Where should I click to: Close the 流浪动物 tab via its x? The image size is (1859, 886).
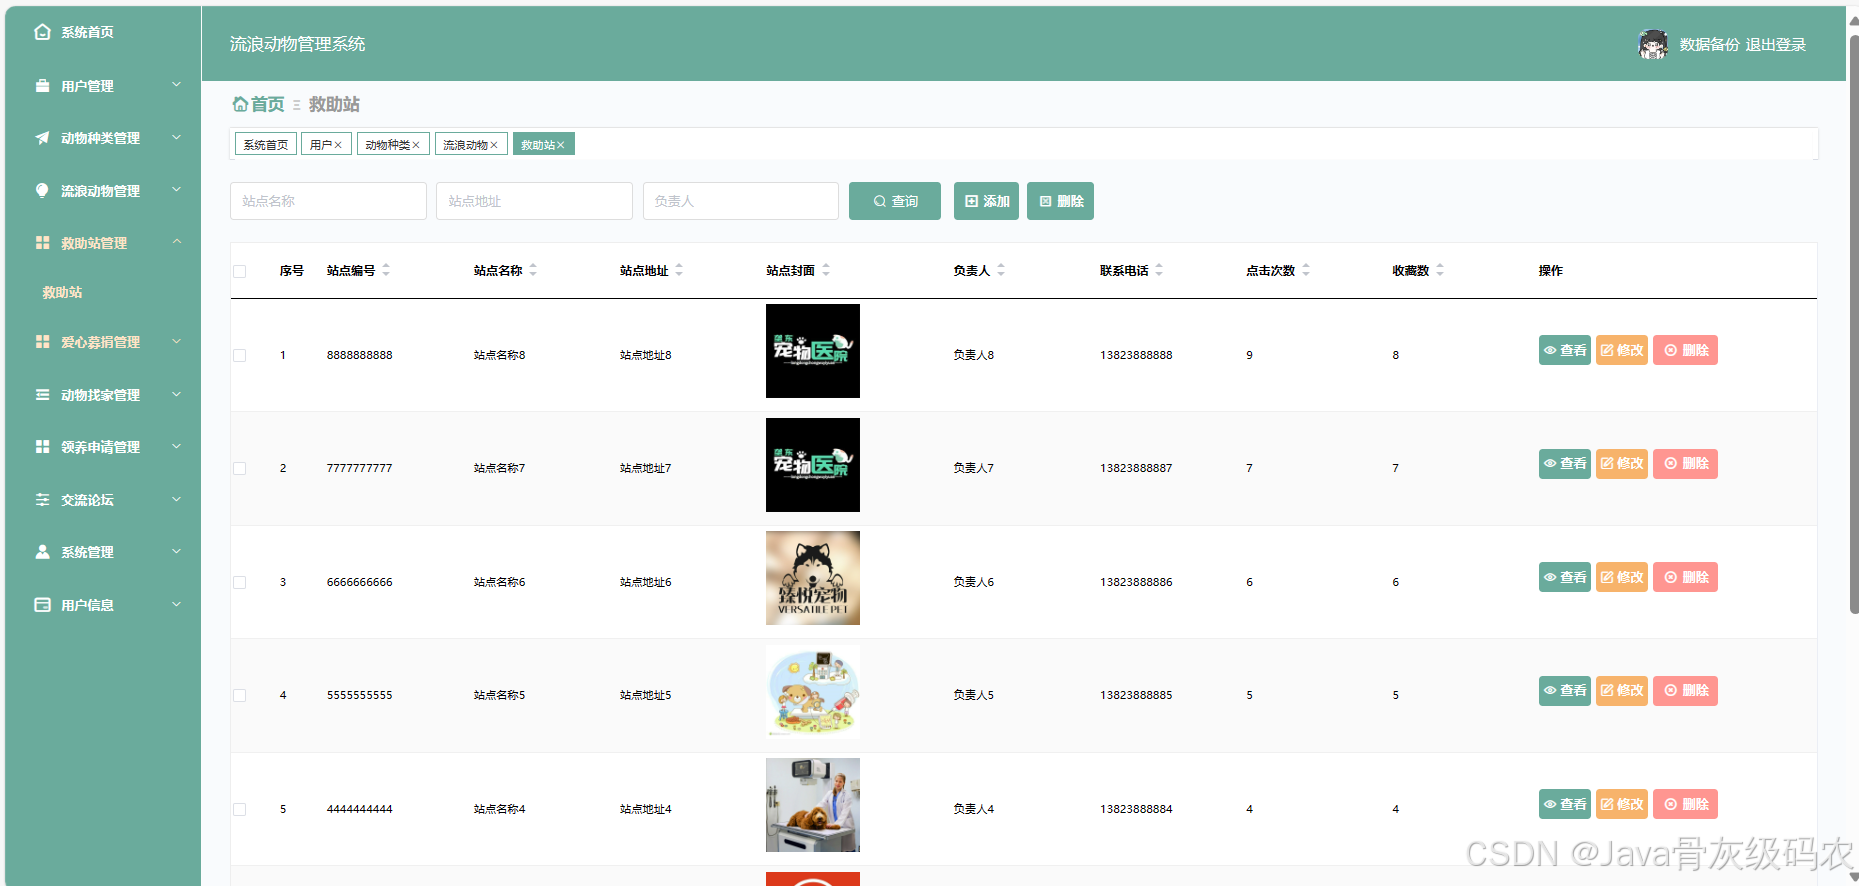[494, 145]
